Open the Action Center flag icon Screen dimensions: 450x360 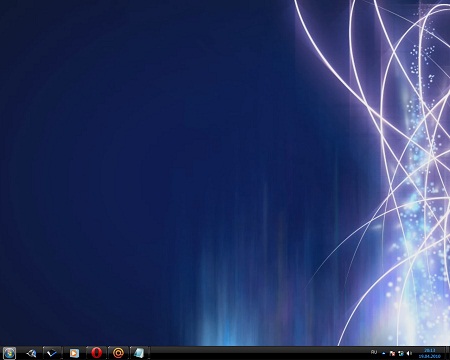(392, 353)
